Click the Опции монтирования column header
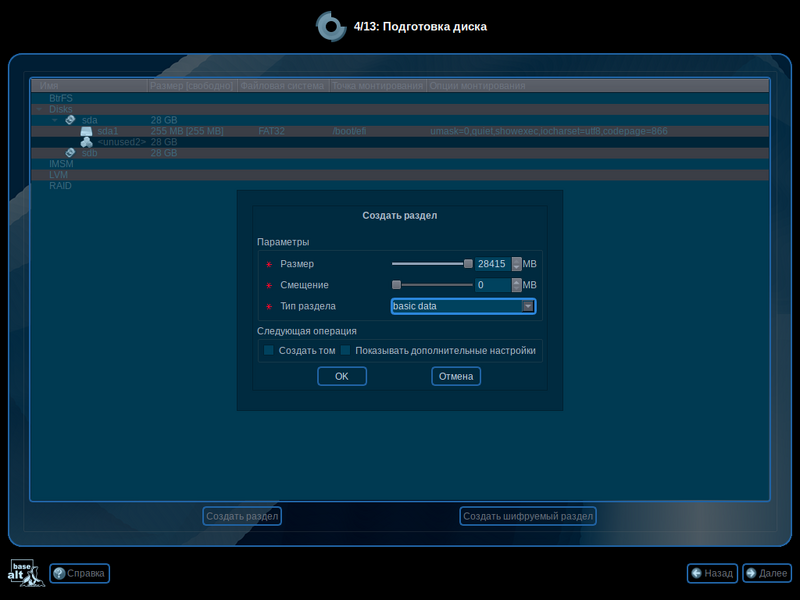The image size is (800, 600). tap(597, 86)
